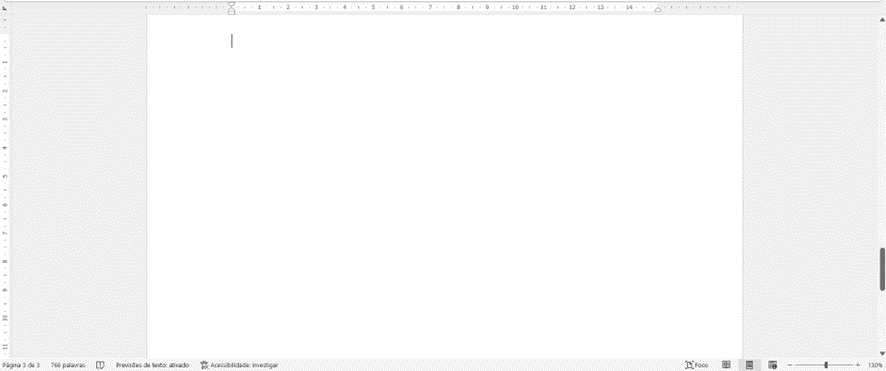This screenshot has height=371, width=886.
Task: Toggle Previsões de texto: ativado
Action: (153, 365)
